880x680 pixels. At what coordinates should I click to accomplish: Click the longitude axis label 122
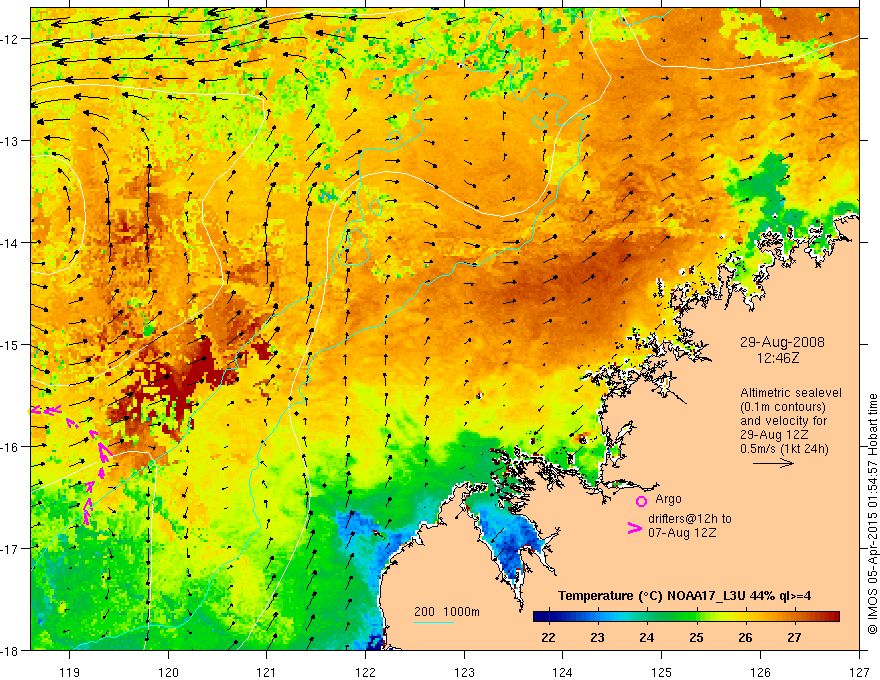[x=365, y=672]
